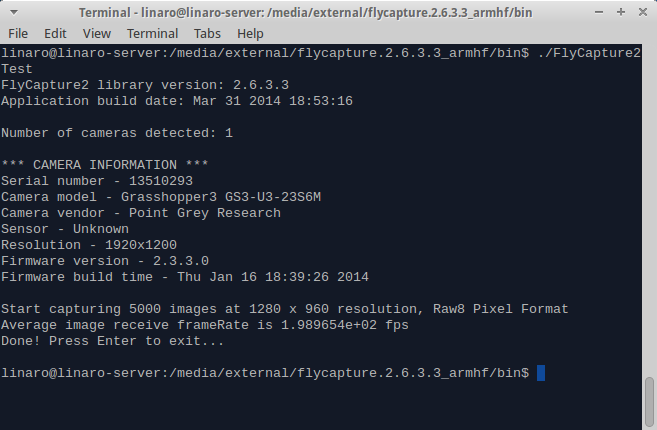Click the 1920x1200 resolution text
This screenshot has height=430, width=657.
pos(141,245)
